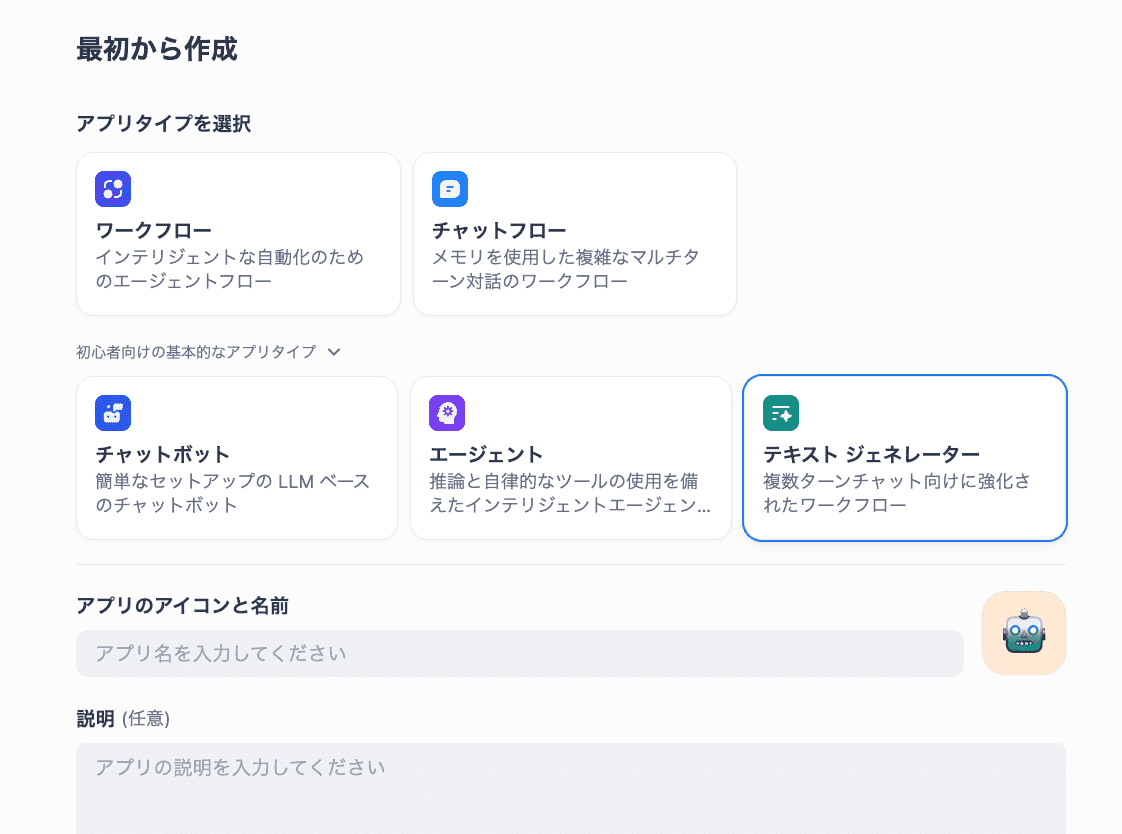
Task: Click the blue Chatflow (チャットフロー) icon
Action: click(x=450, y=189)
